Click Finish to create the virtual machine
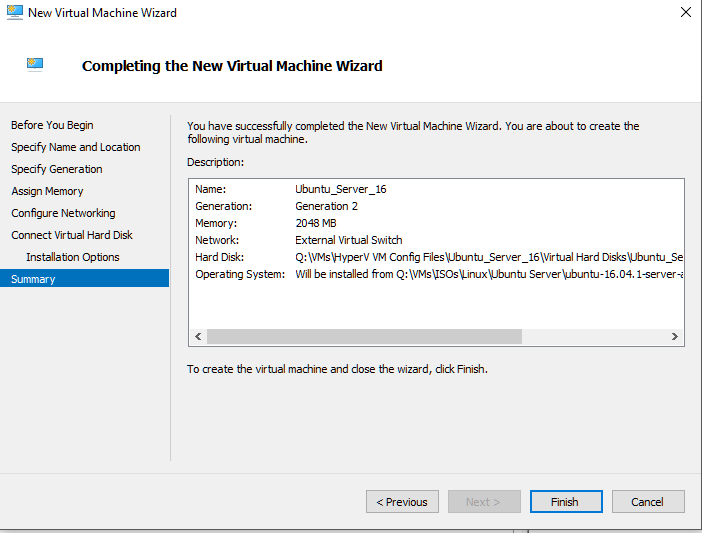This screenshot has height=533, width=702. [566, 502]
